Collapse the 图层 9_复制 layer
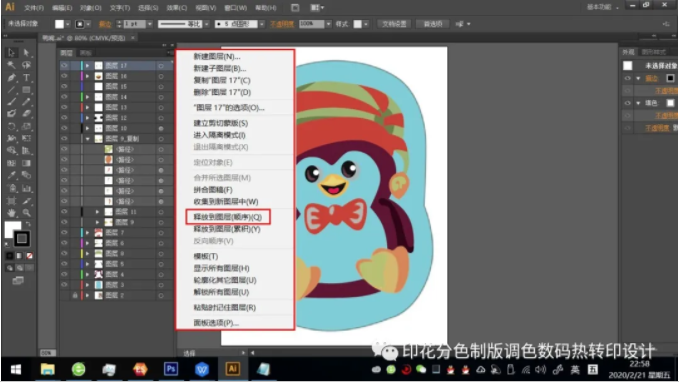 87,139
